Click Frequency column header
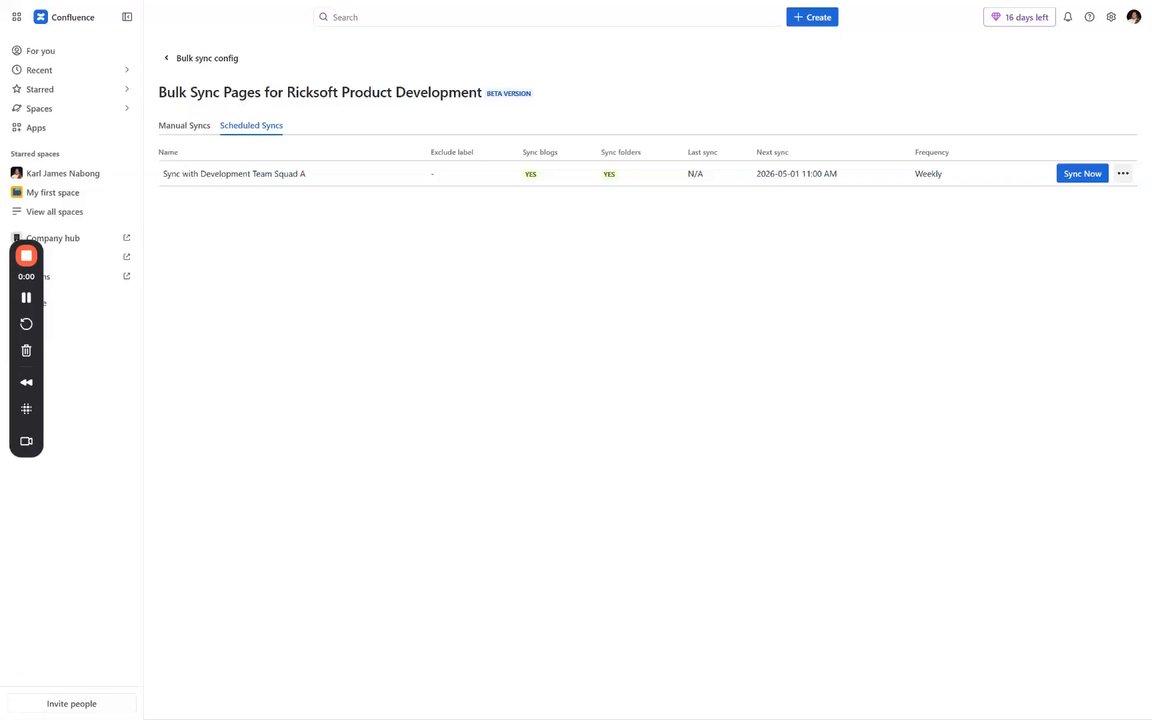 932,152
